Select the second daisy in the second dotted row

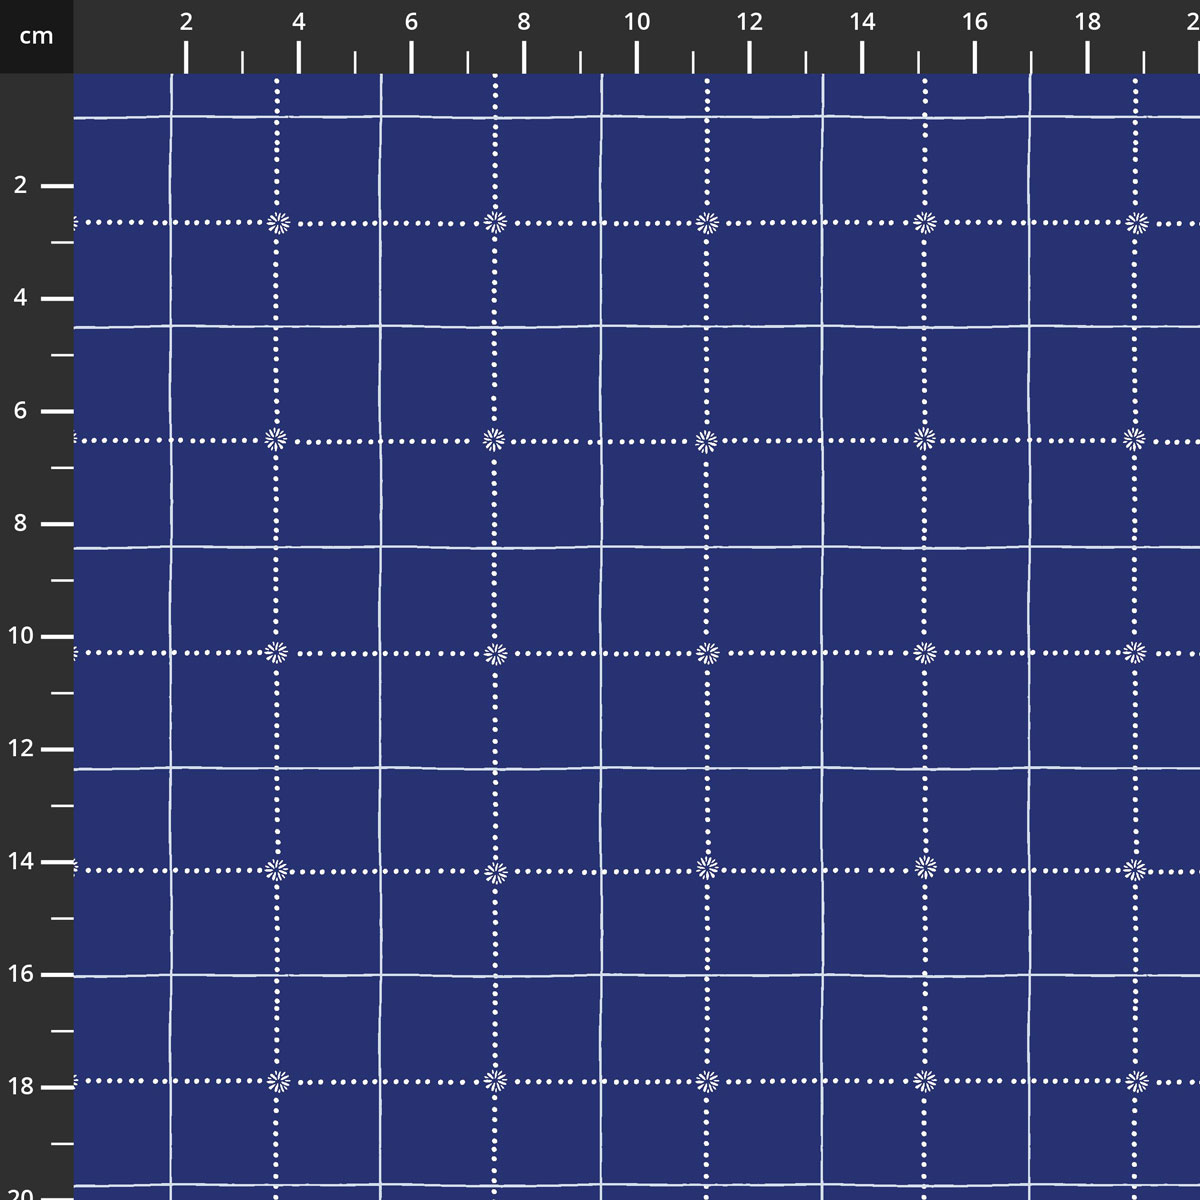[493, 439]
